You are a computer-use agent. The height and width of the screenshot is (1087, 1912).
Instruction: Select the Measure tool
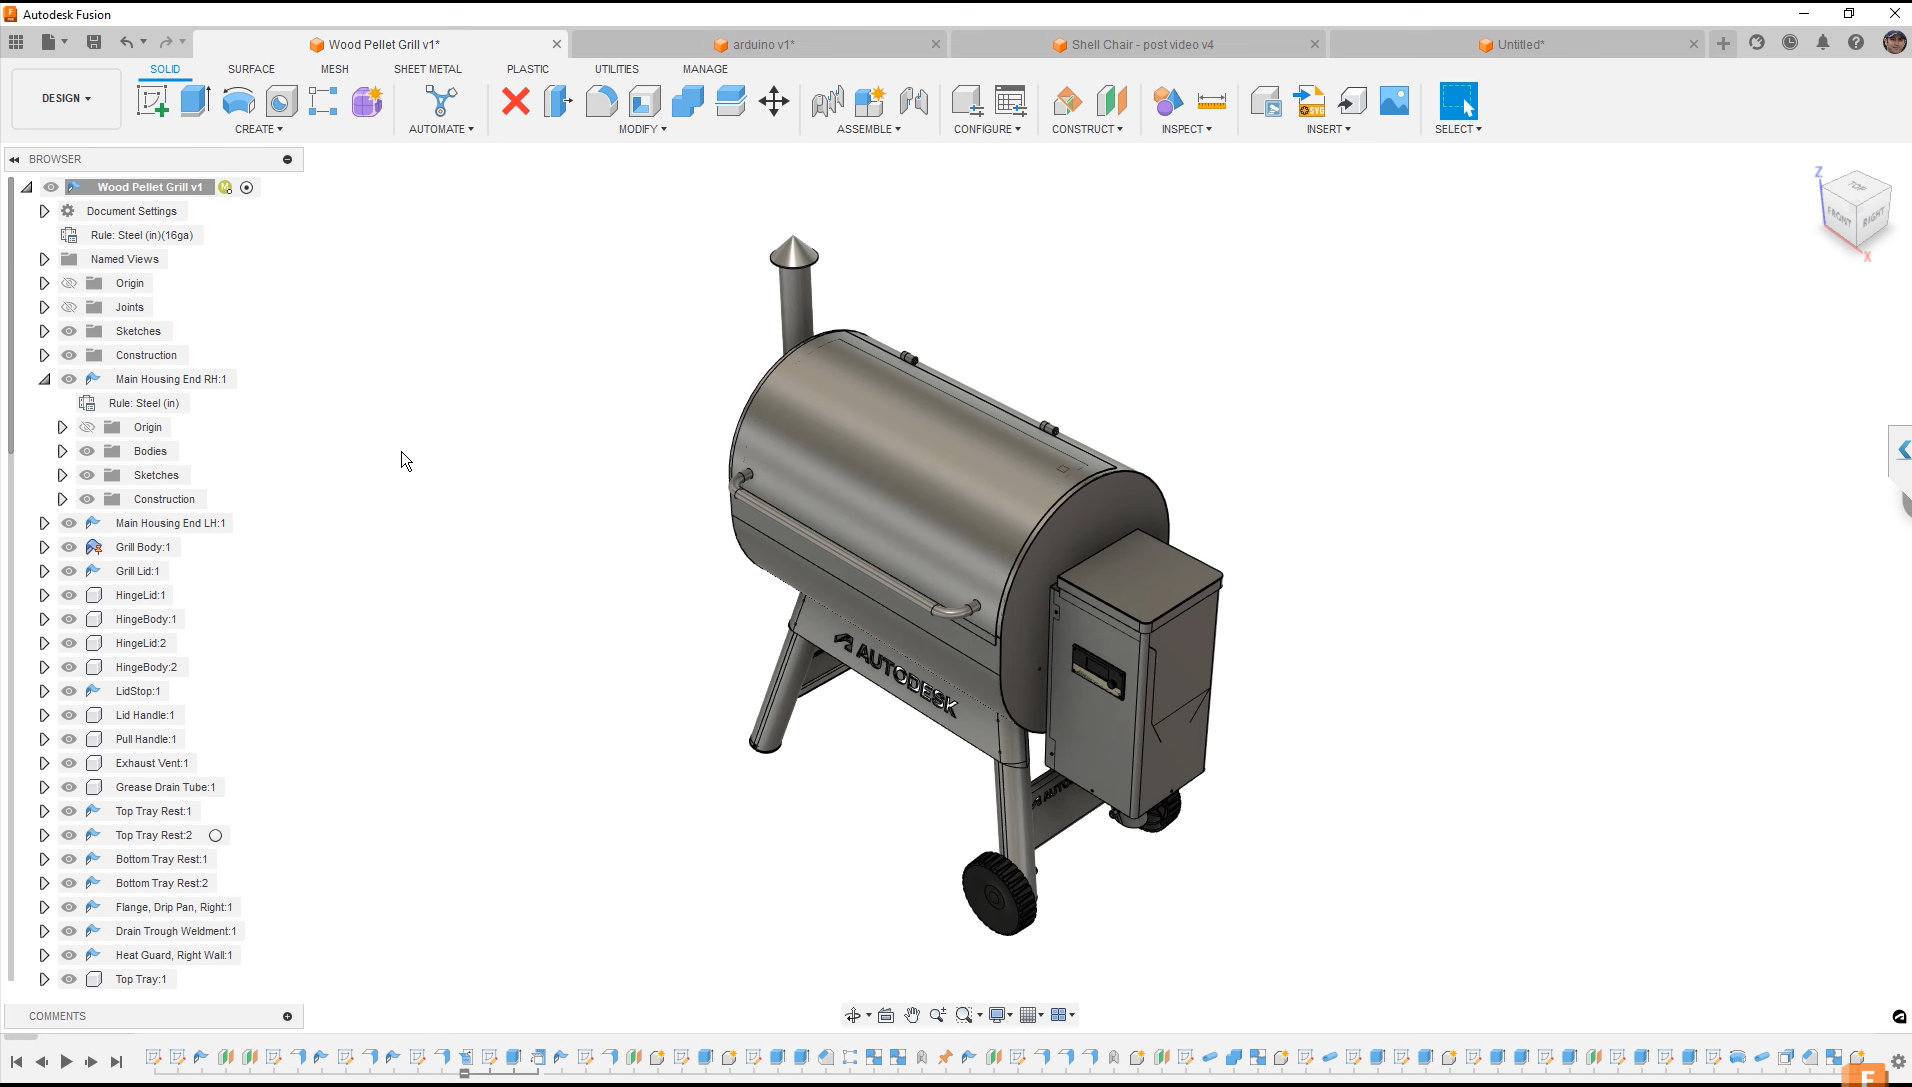click(x=1211, y=101)
